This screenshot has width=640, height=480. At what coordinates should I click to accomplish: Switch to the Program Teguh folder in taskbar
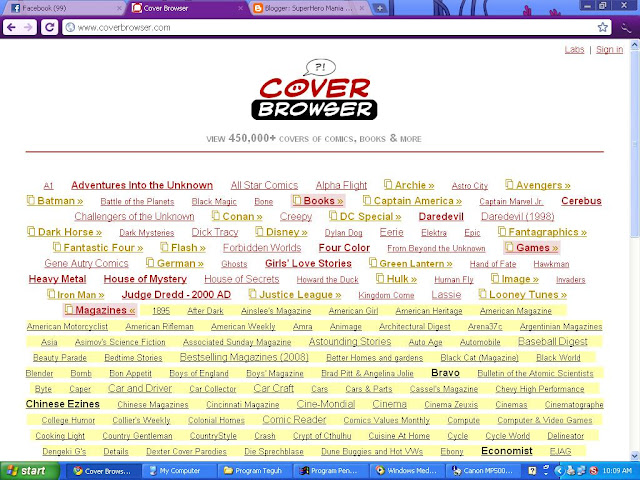(253, 471)
